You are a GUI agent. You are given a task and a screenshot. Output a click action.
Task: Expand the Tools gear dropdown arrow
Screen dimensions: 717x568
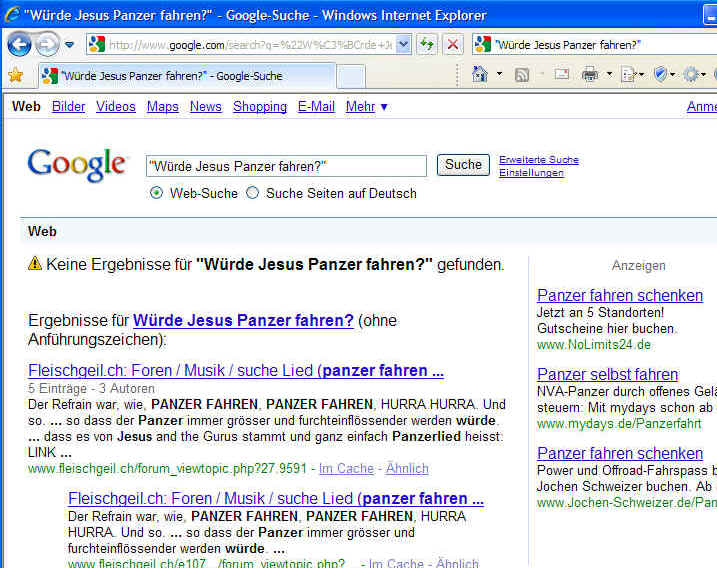tap(703, 75)
